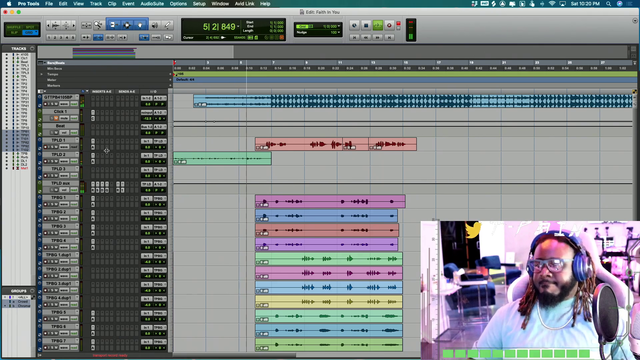Open main counter format dropdown
Viewport: 640px width, 360px height.
[x=238, y=27]
